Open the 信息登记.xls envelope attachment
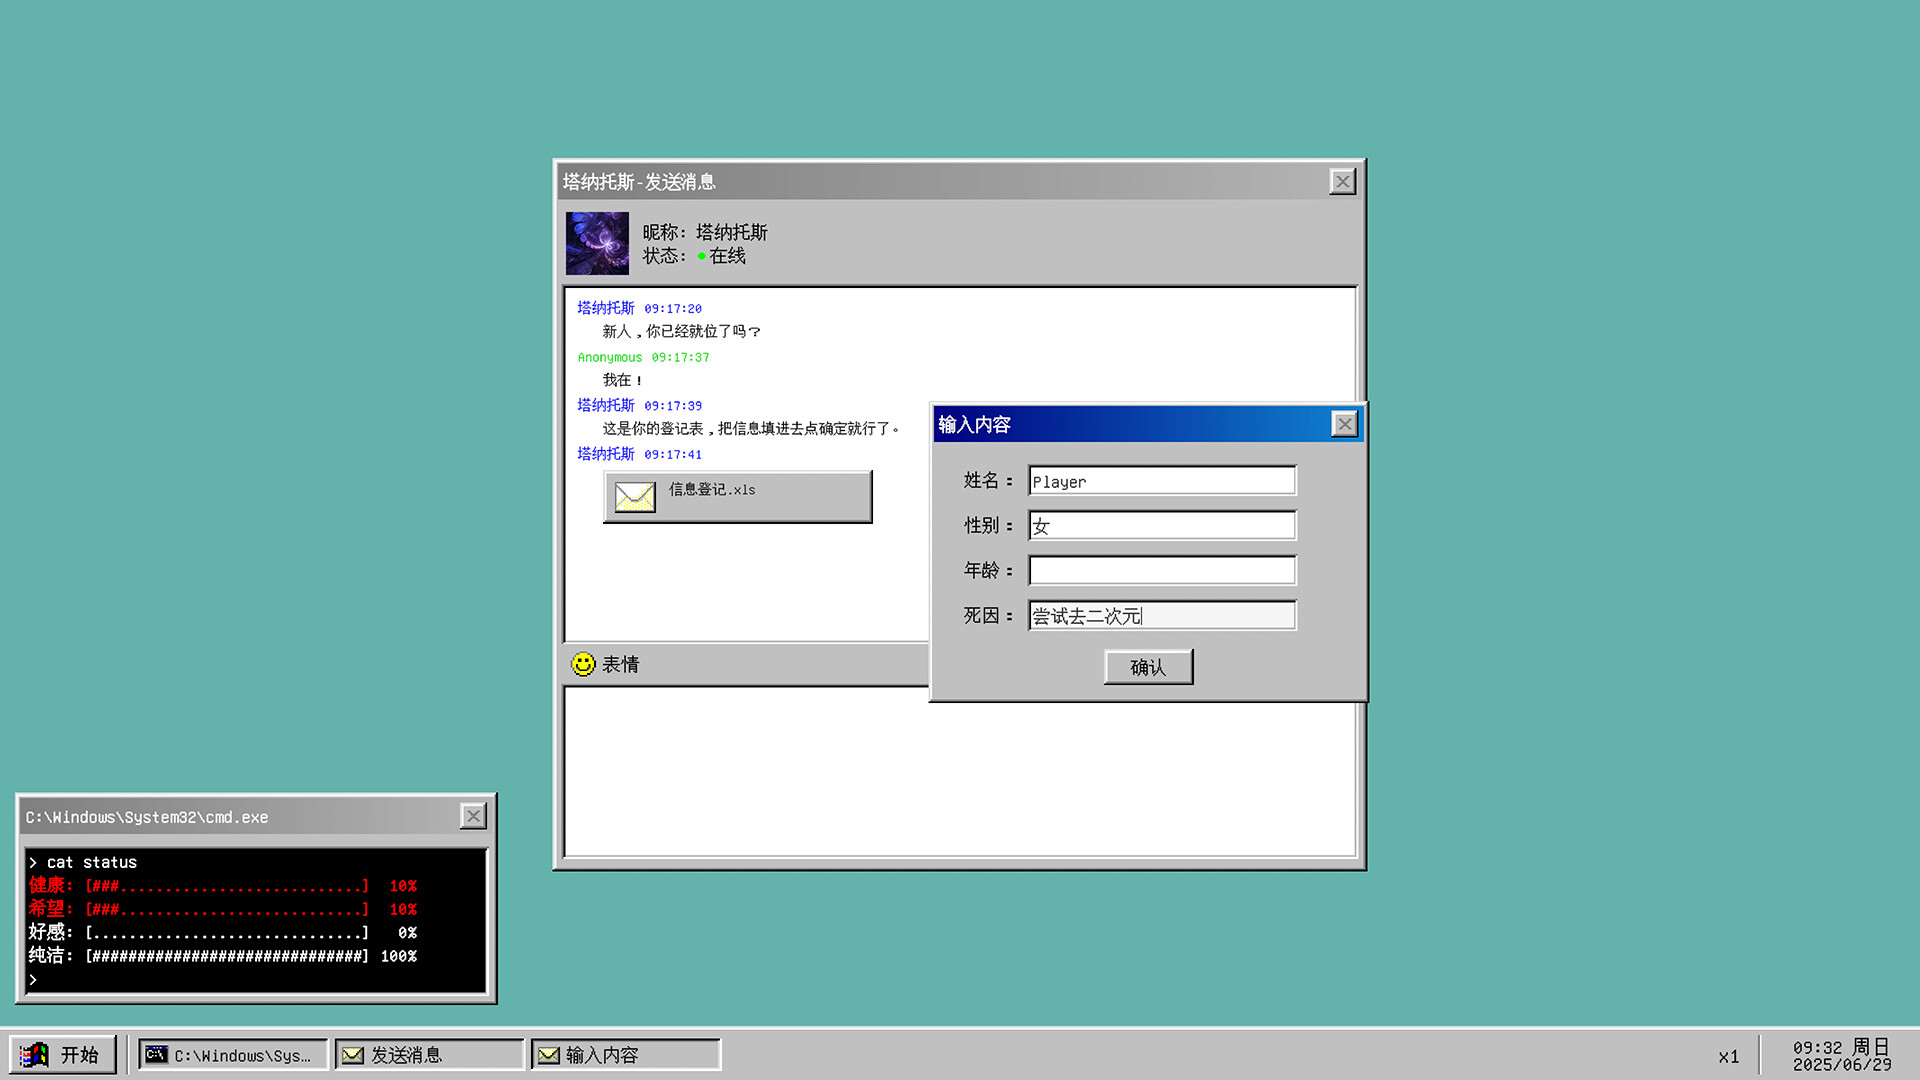Image resolution: width=1920 pixels, height=1080 pixels. tap(737, 496)
